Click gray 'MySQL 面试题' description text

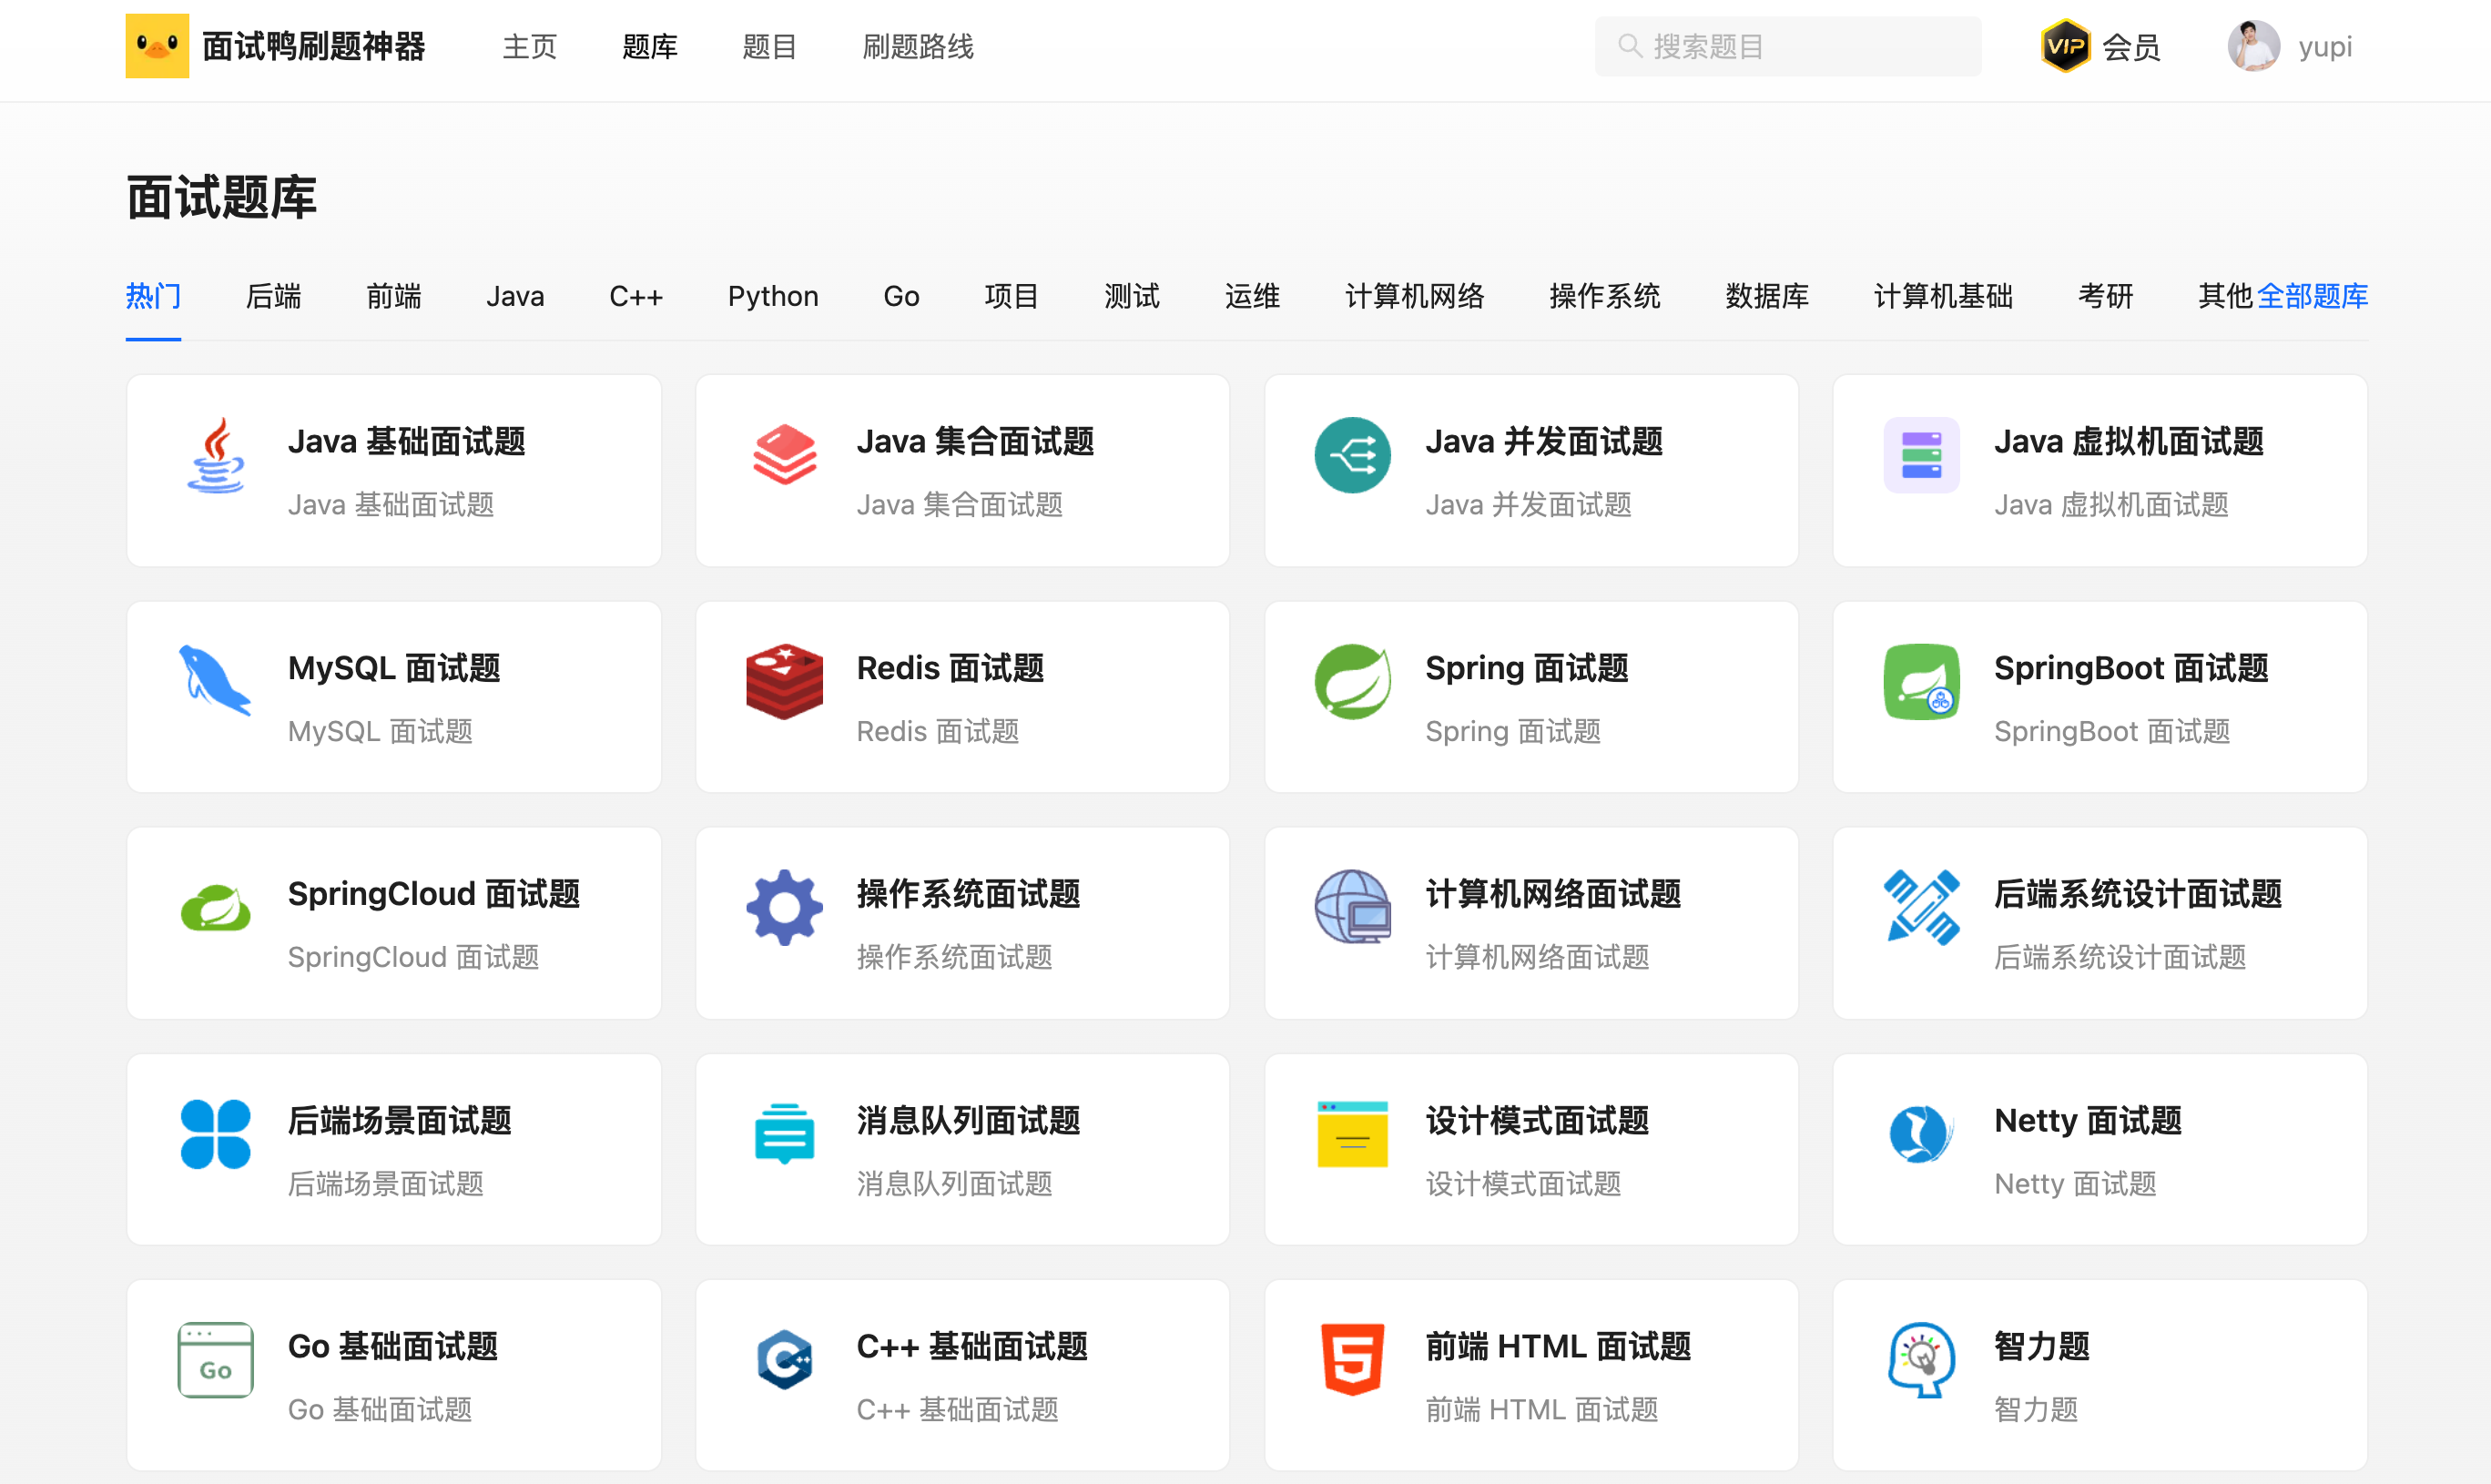pos(380,731)
